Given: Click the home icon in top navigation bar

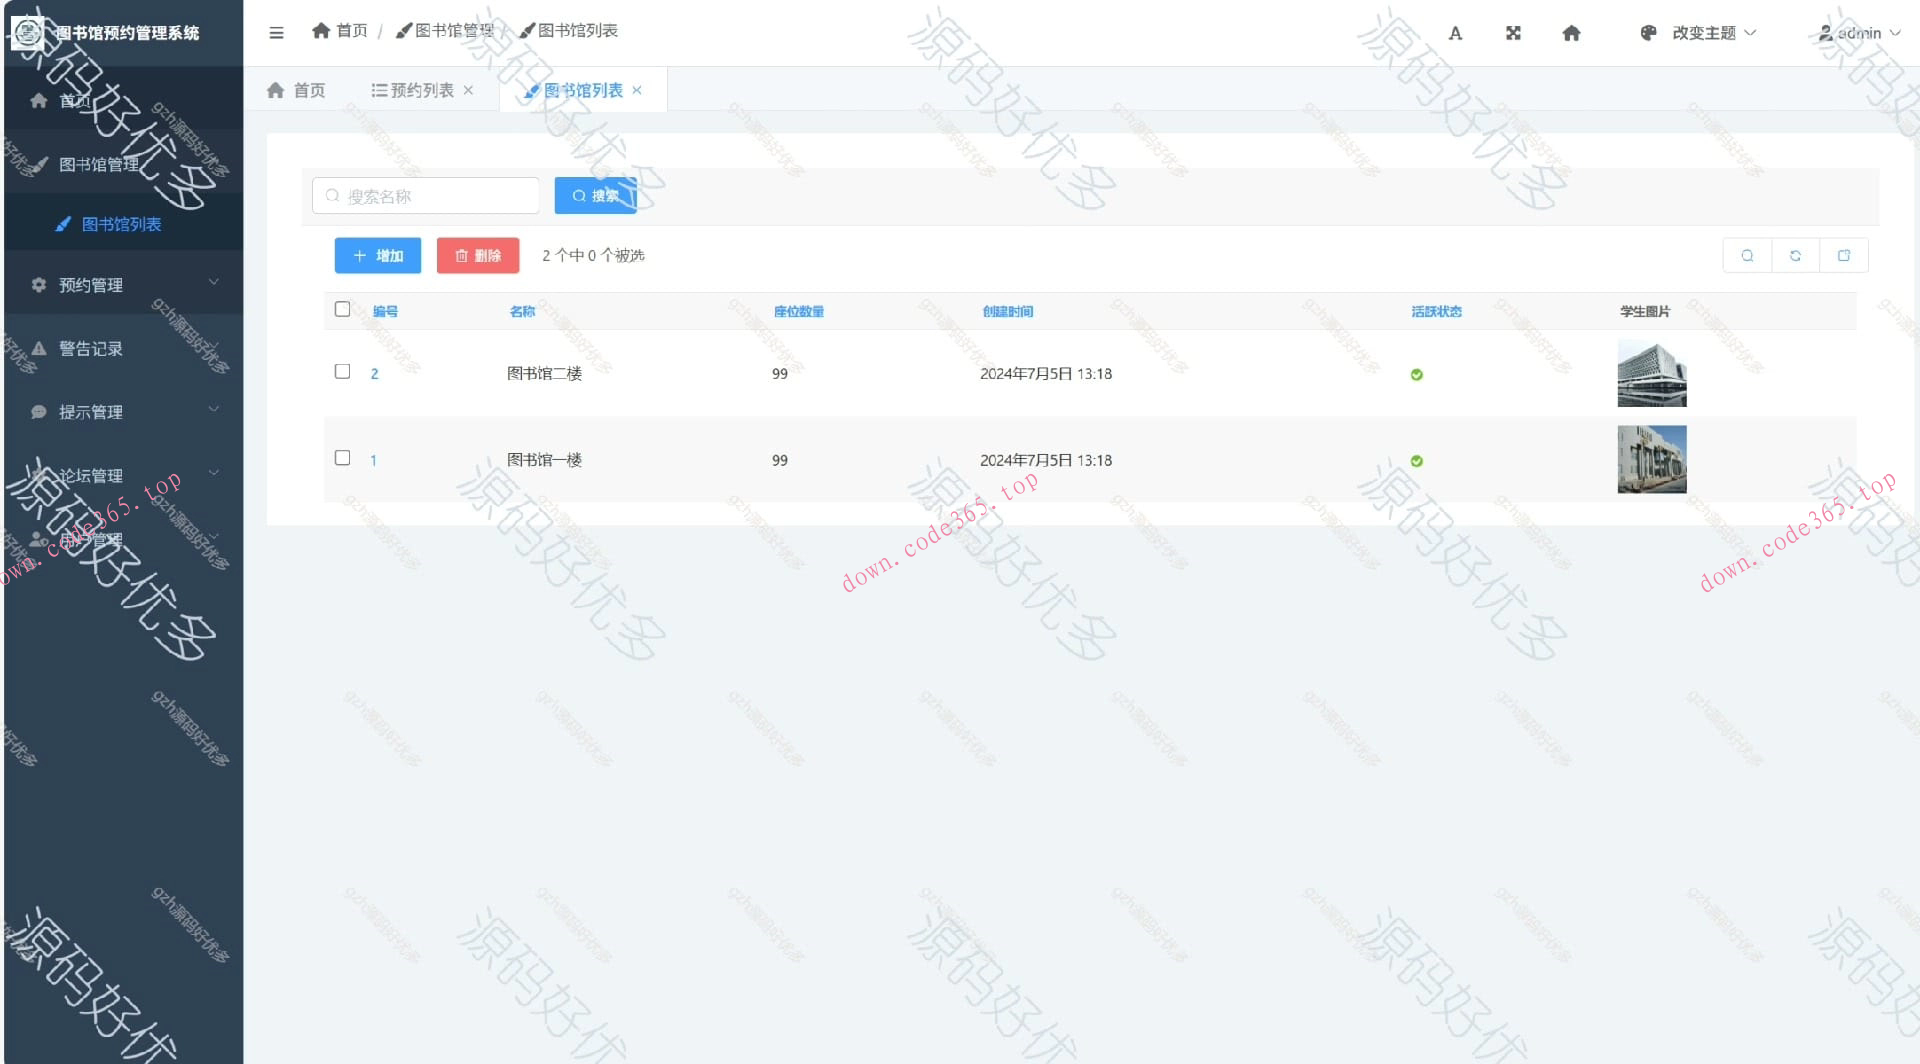Looking at the screenshot, I should 1571,32.
